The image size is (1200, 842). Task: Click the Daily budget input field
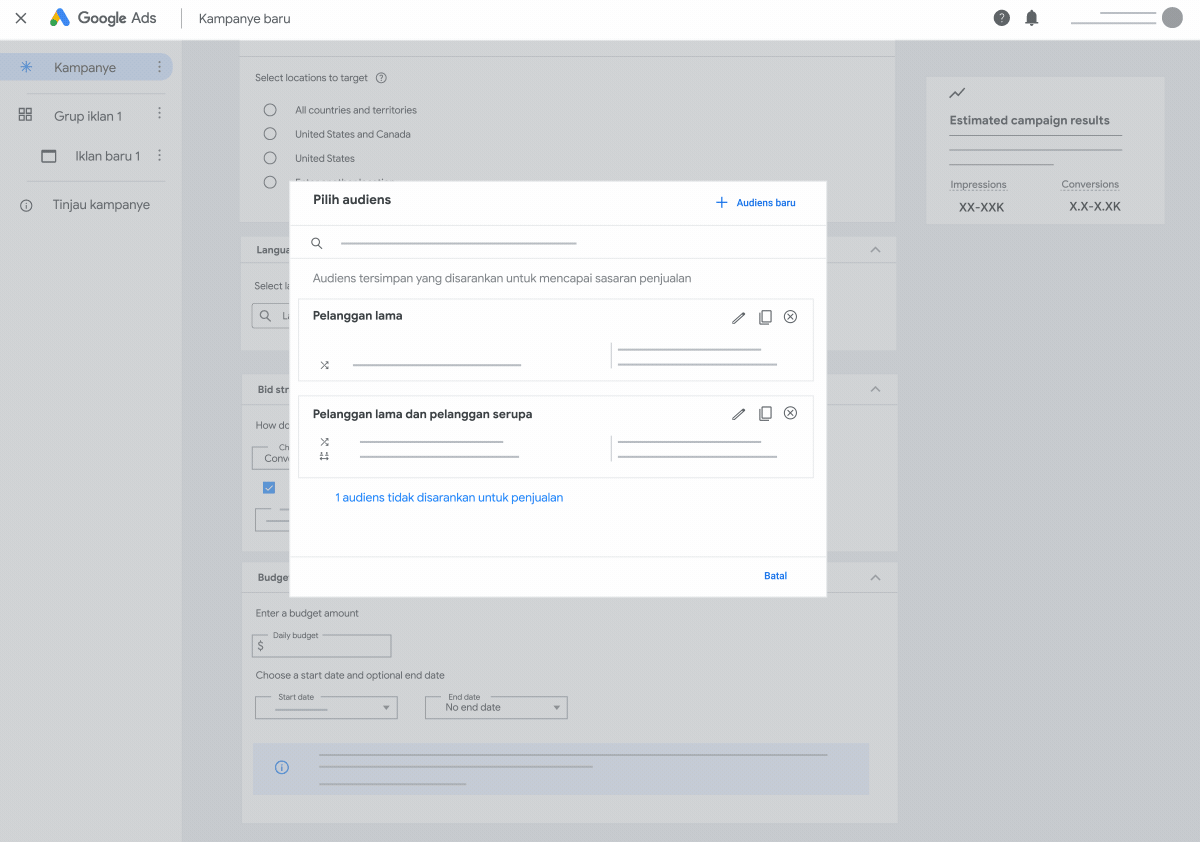322,645
